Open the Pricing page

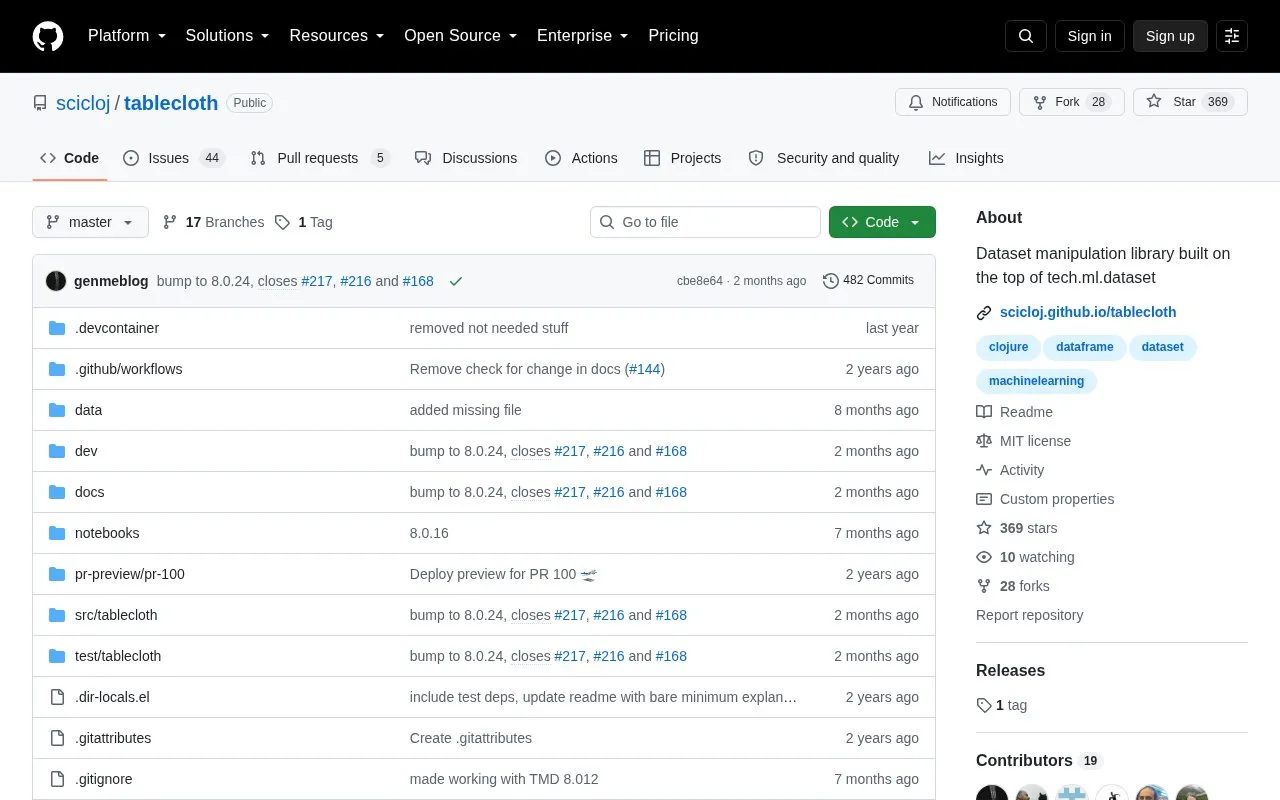673,36
